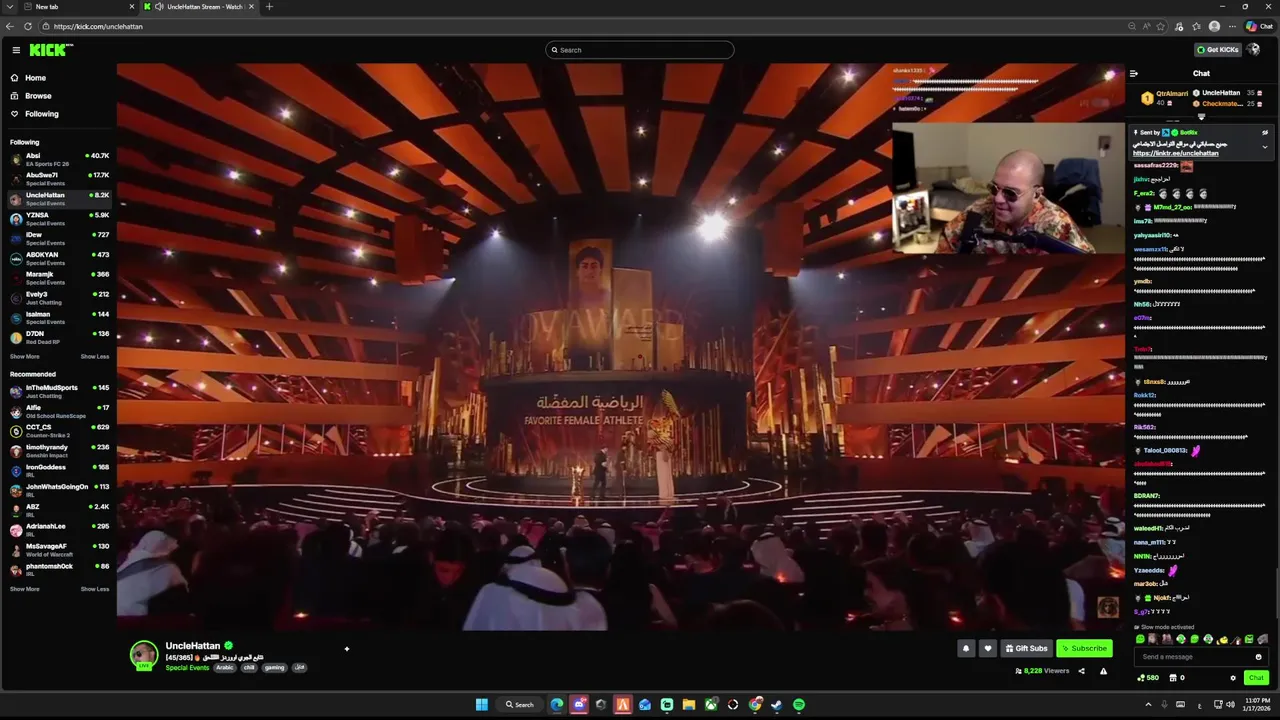The width and height of the screenshot is (1280, 720).
Task: Collapse the chat panel with the arrow icon
Action: (1133, 73)
